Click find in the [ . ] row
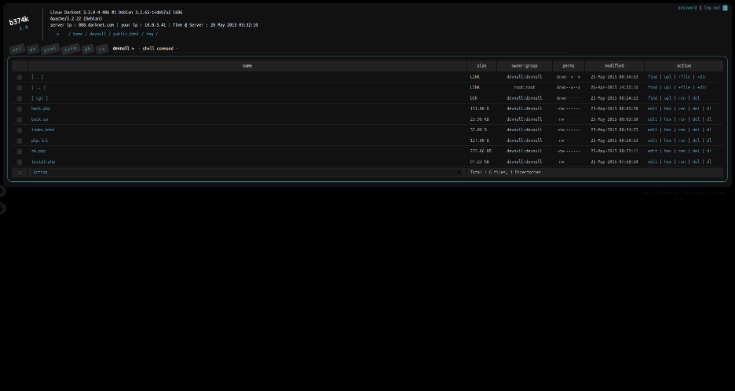Viewport: 735px width, 391px height. [652, 77]
